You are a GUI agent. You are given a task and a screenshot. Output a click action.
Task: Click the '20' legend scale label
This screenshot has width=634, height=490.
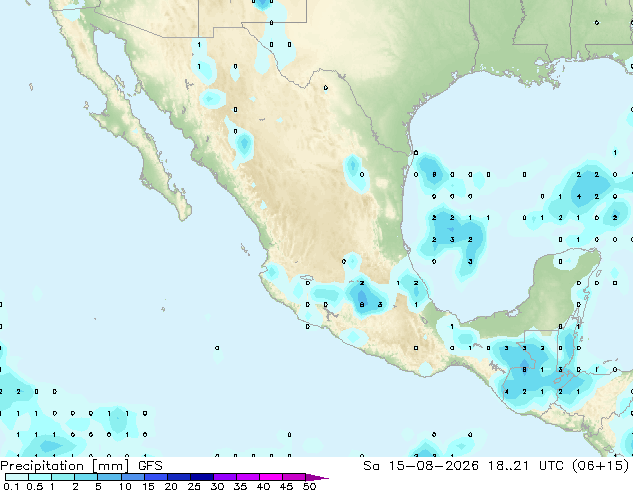pos(171,486)
